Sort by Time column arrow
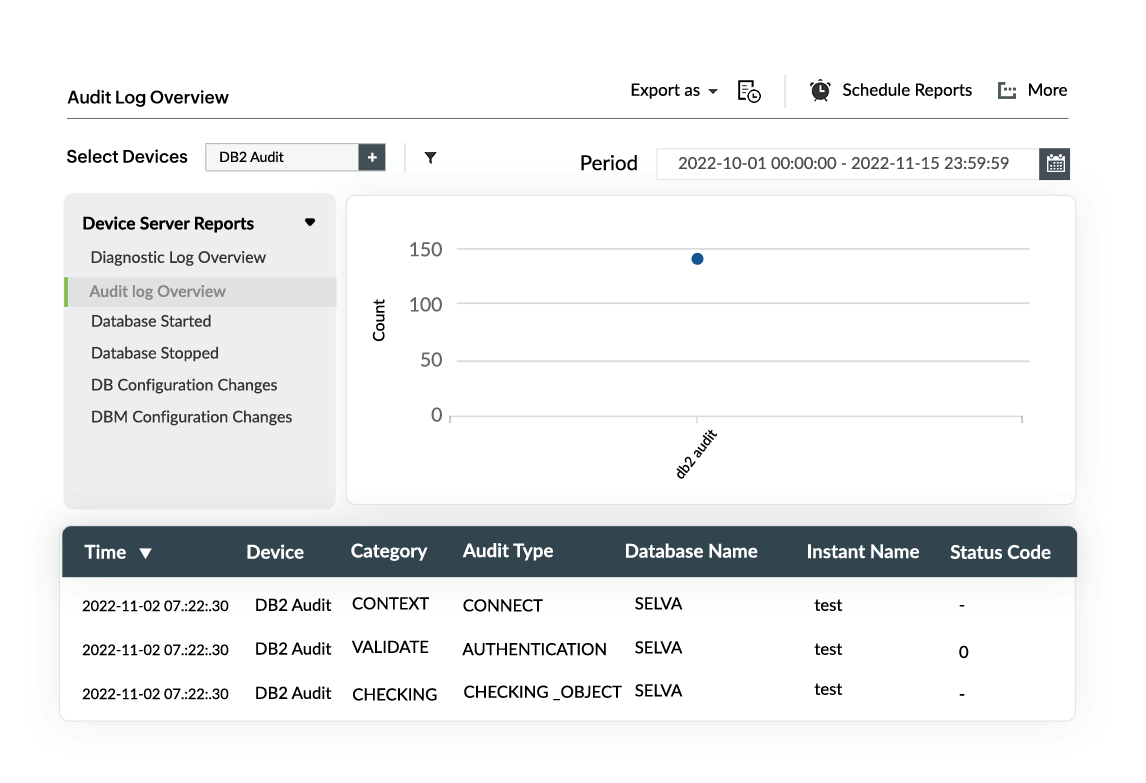 tap(146, 553)
